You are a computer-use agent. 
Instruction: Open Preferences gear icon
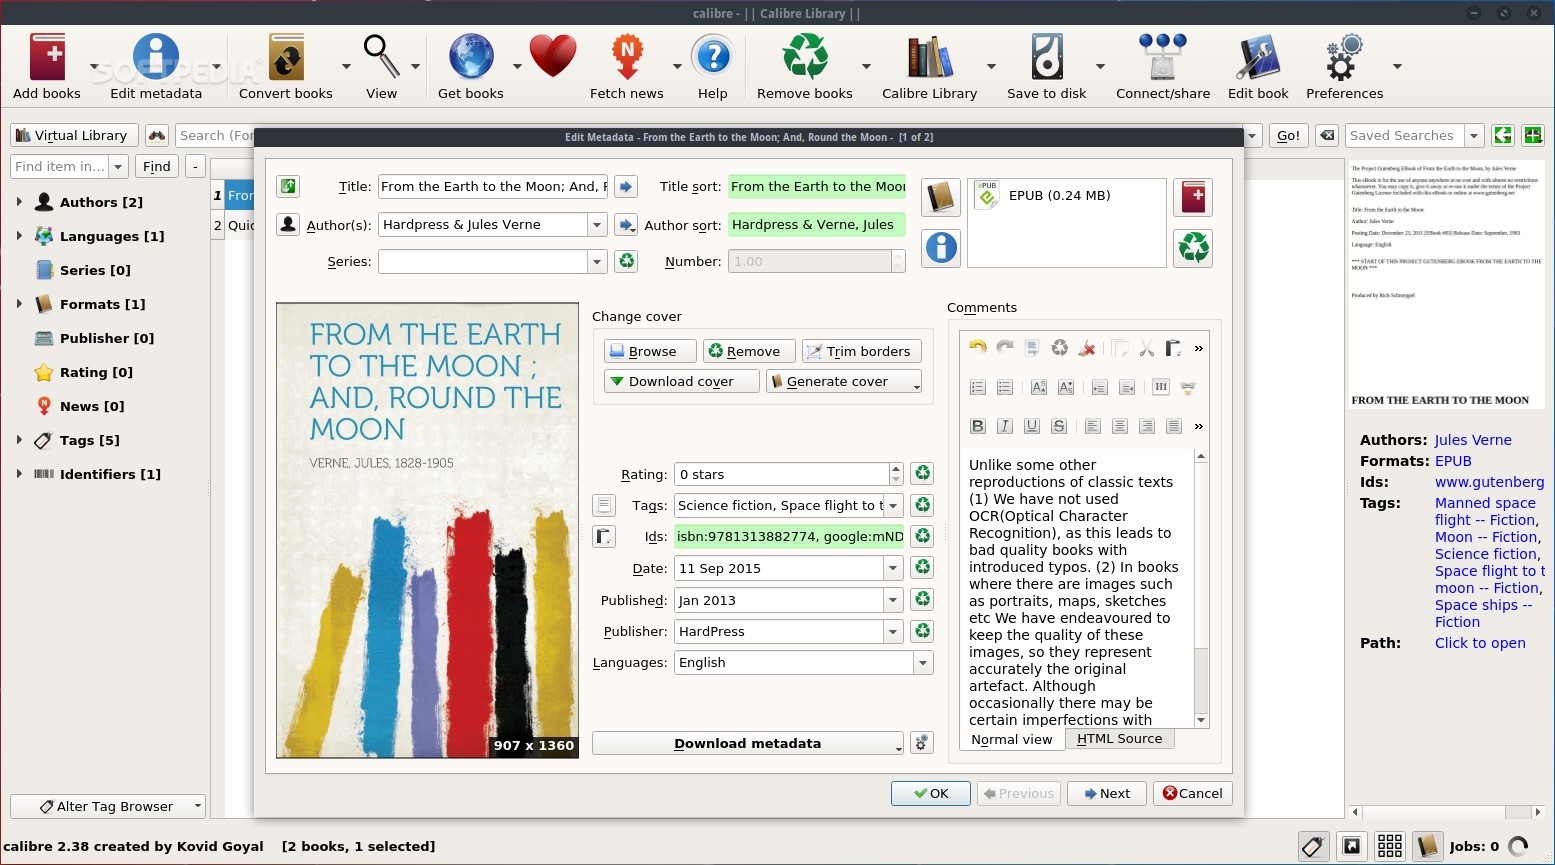click(1345, 57)
